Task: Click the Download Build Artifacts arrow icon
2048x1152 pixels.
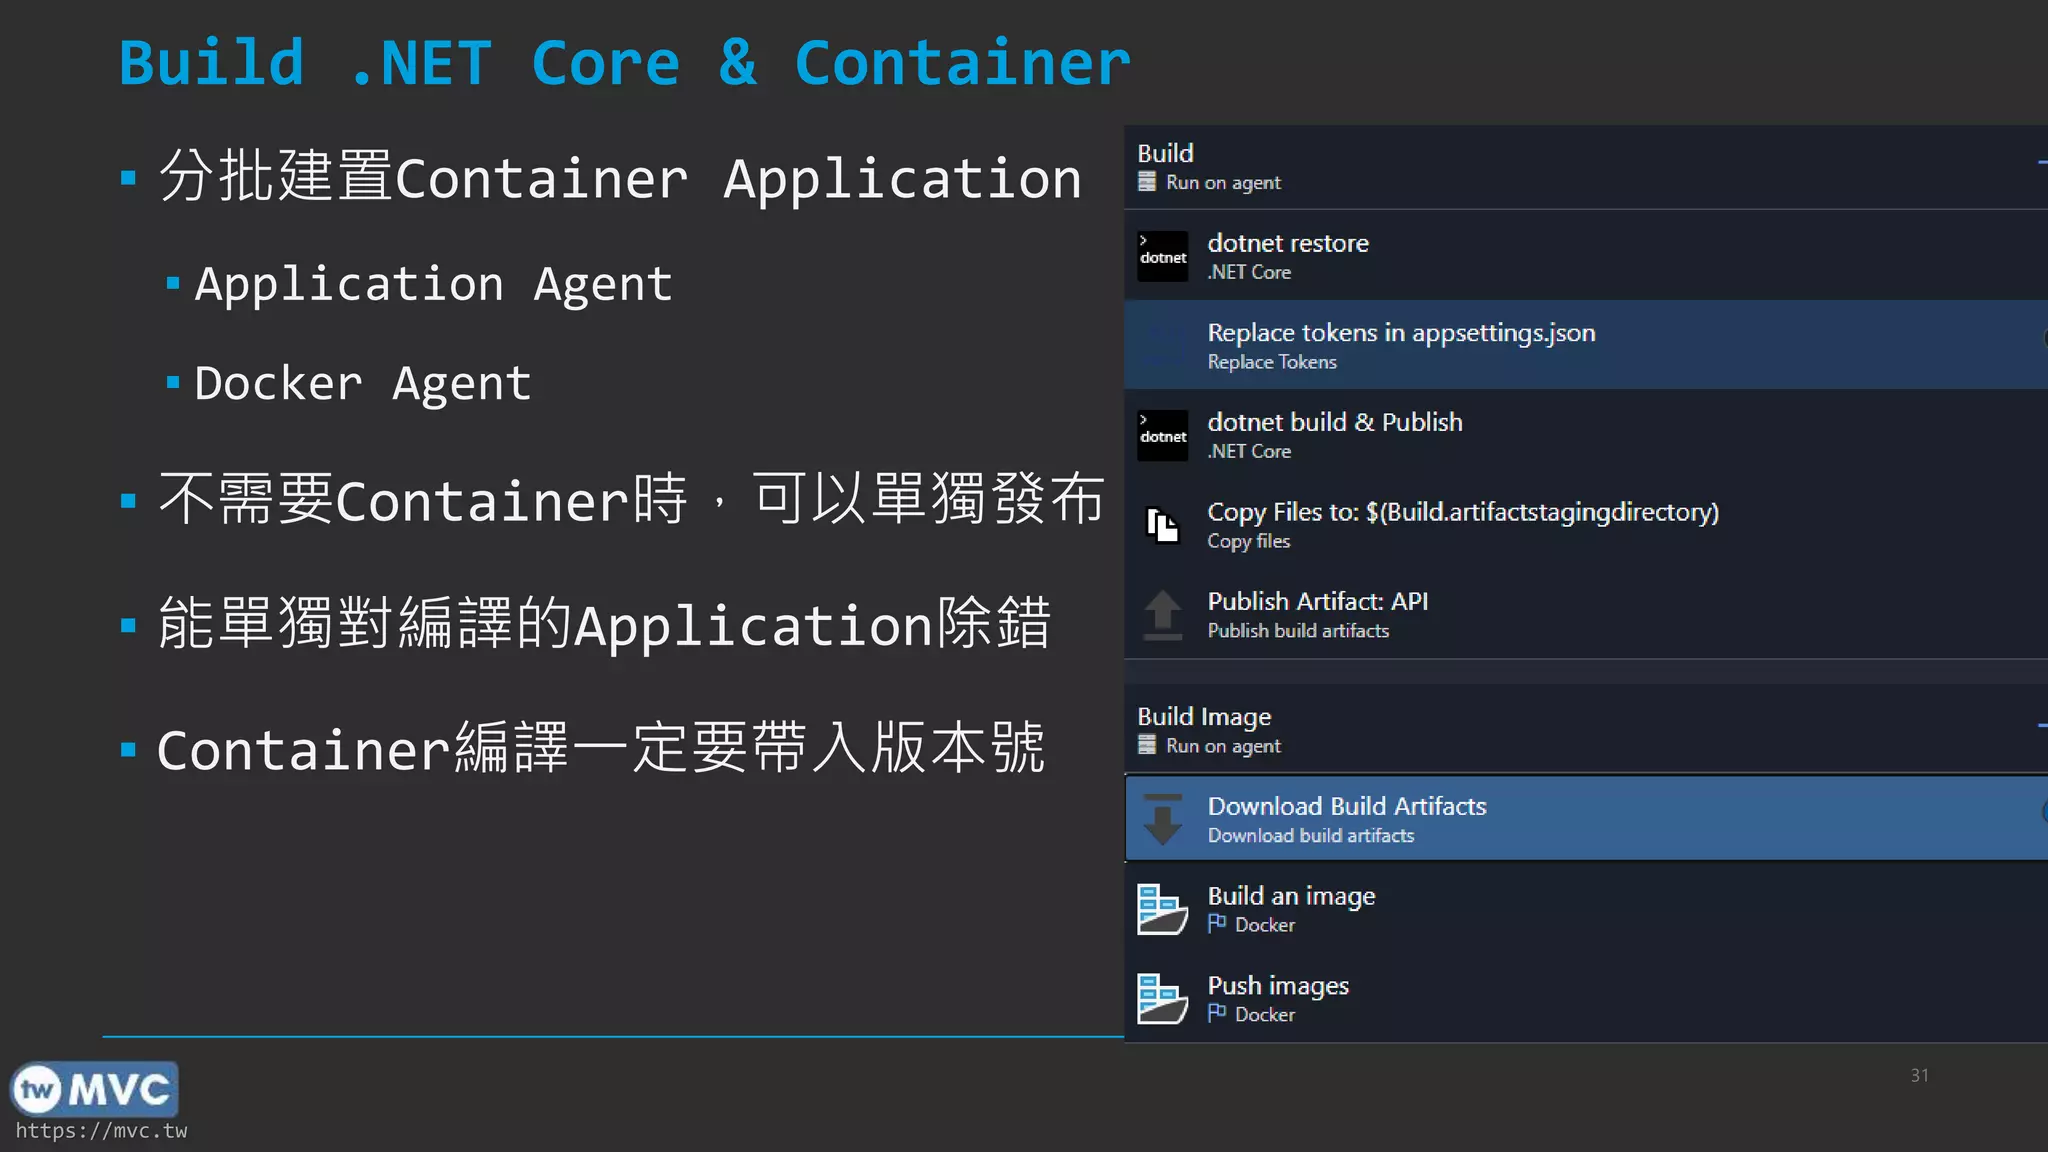Action: 1163,819
